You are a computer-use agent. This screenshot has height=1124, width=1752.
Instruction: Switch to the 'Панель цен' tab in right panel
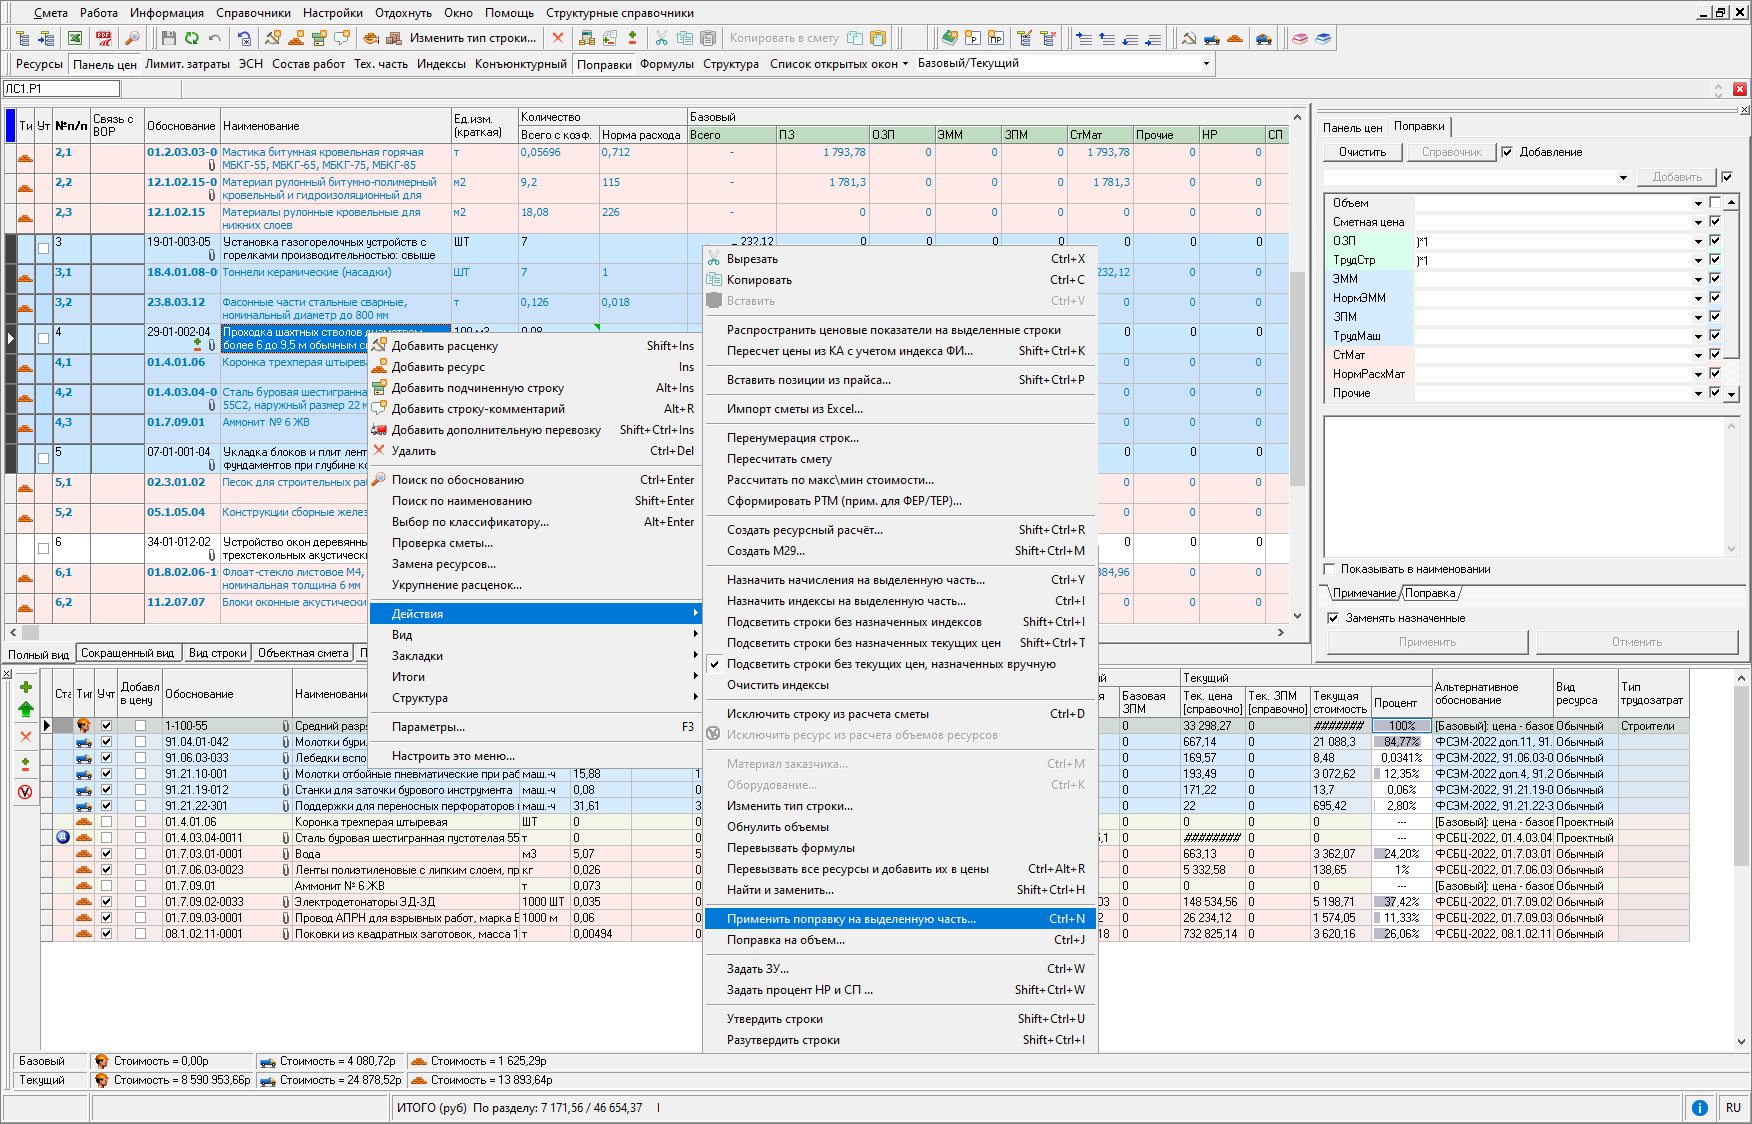(x=1352, y=127)
